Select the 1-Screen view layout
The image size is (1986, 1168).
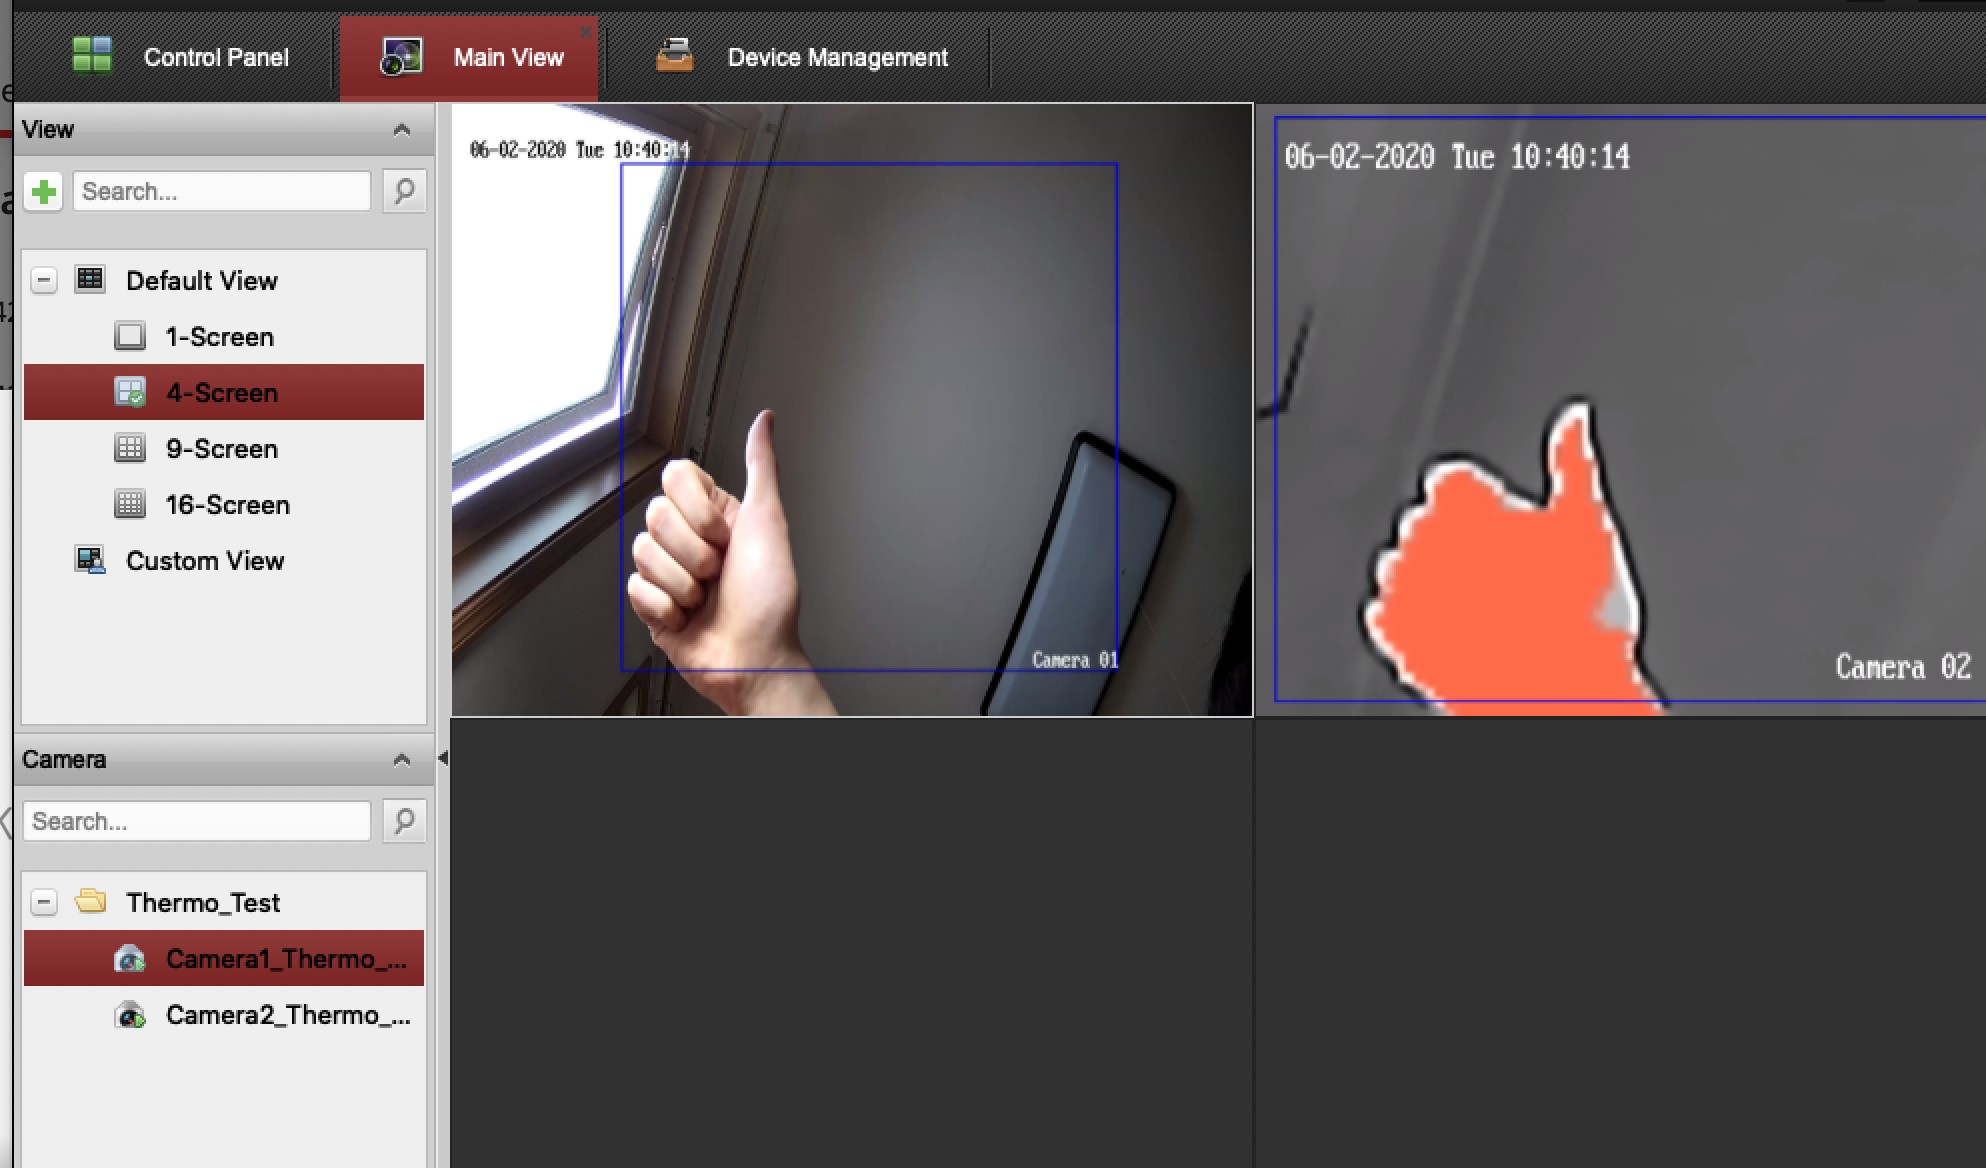tap(219, 336)
